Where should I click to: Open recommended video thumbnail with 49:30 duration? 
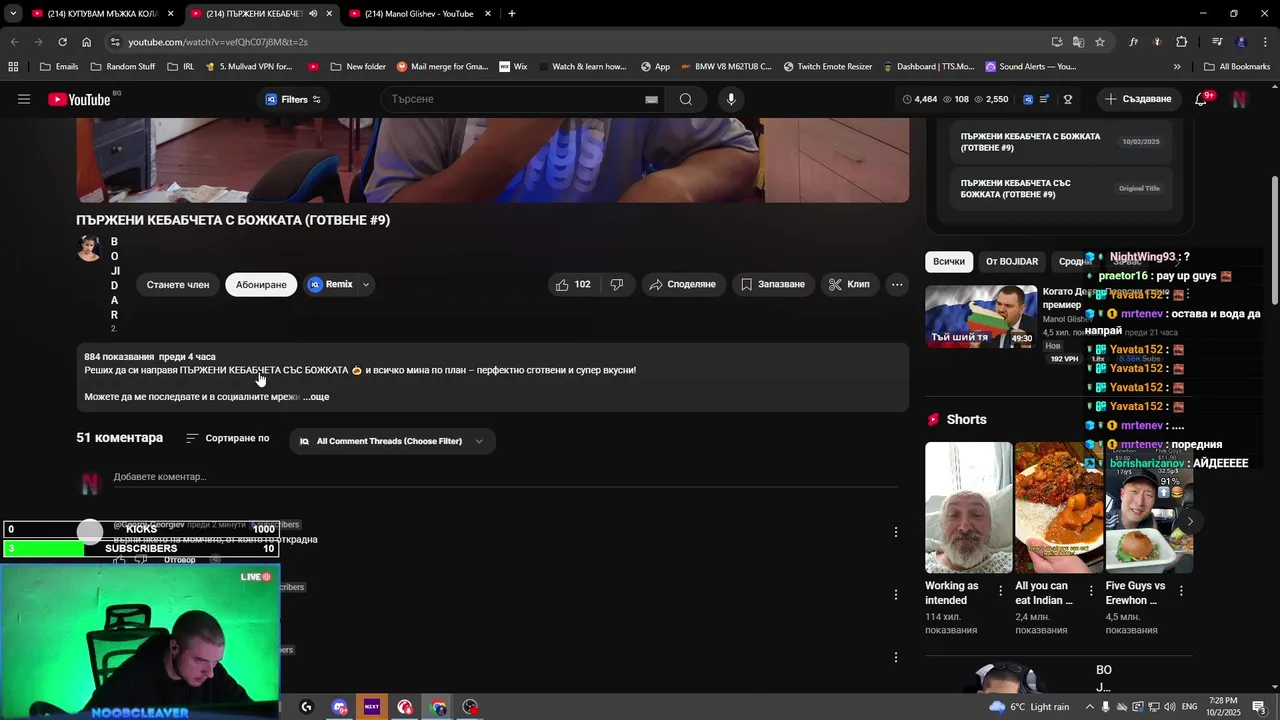(x=981, y=316)
